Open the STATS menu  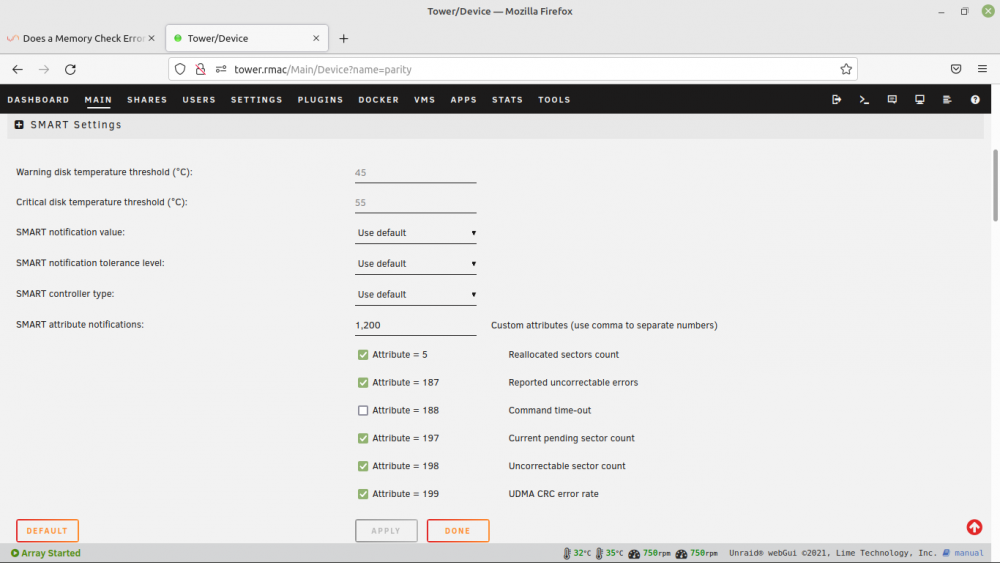(507, 99)
